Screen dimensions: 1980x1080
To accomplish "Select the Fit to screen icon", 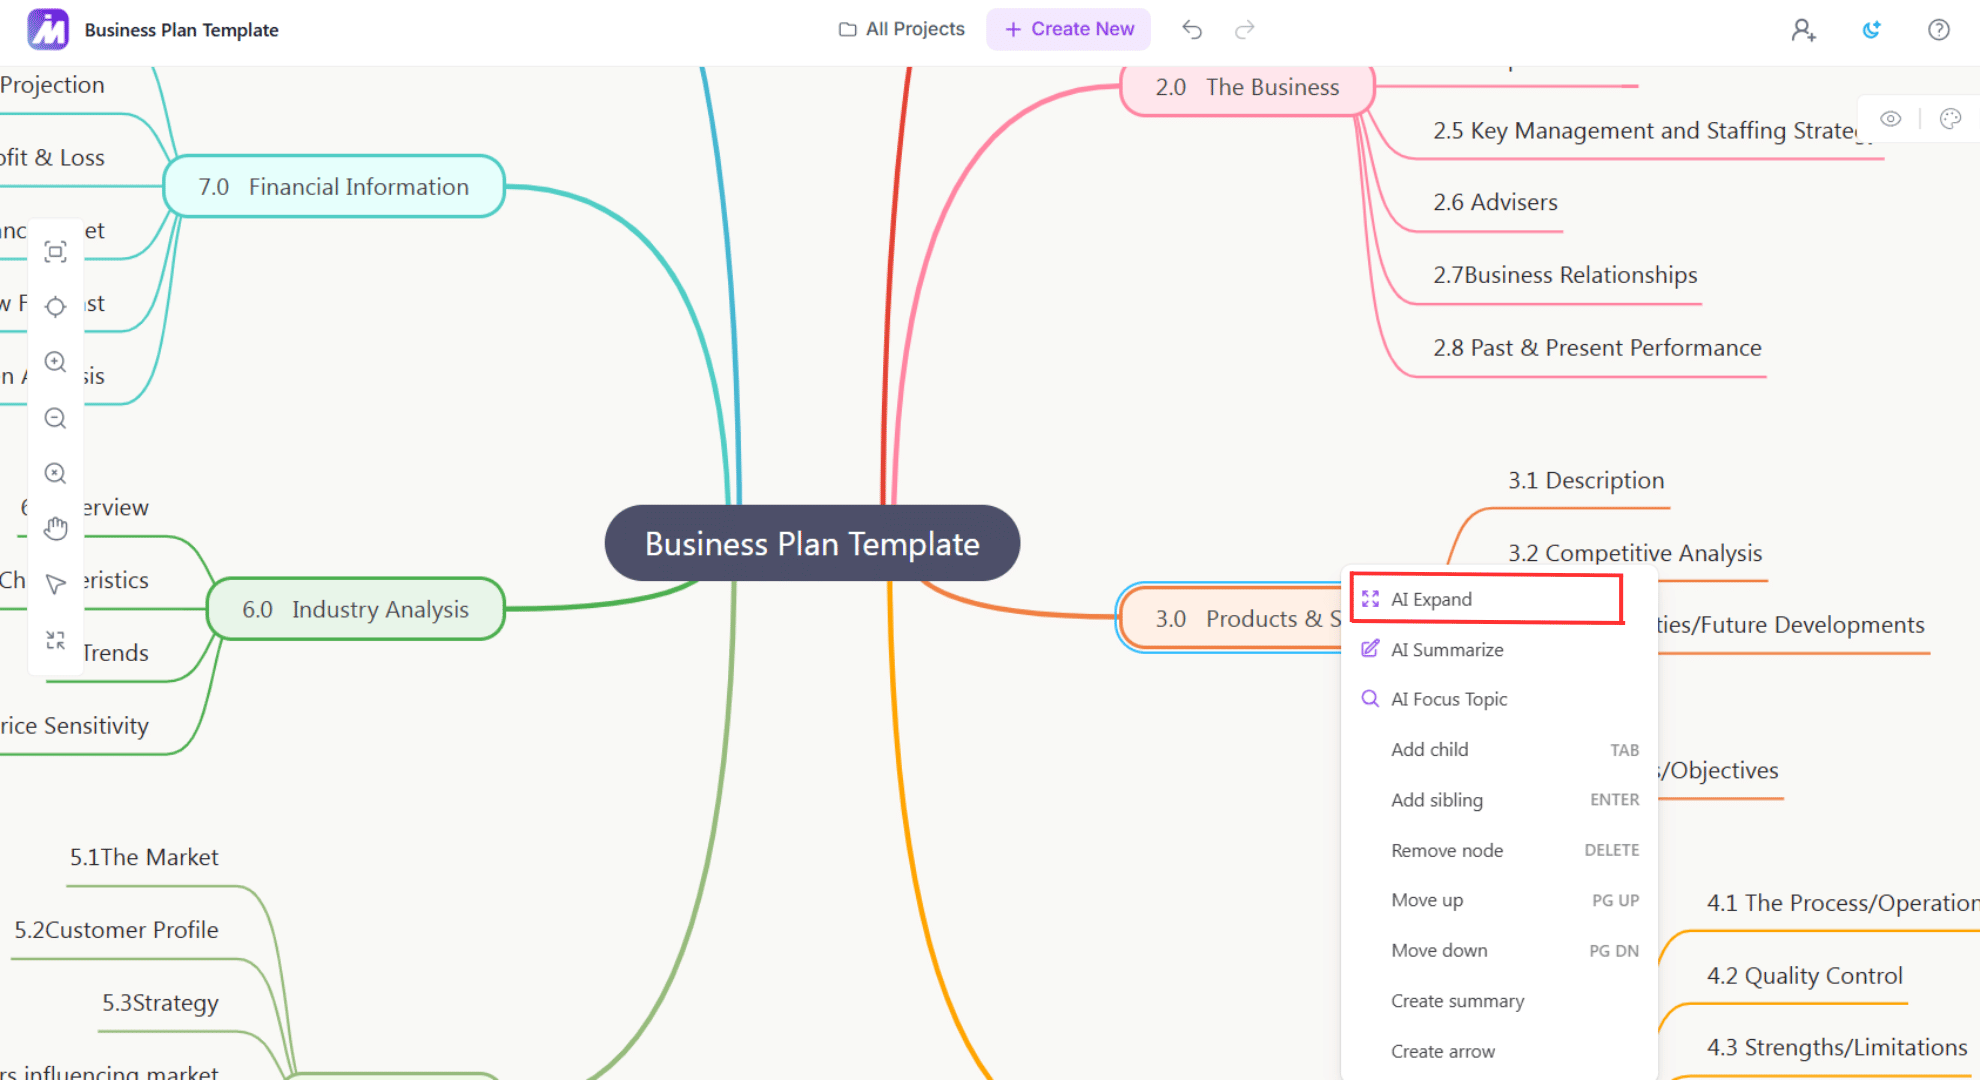I will click(x=55, y=252).
